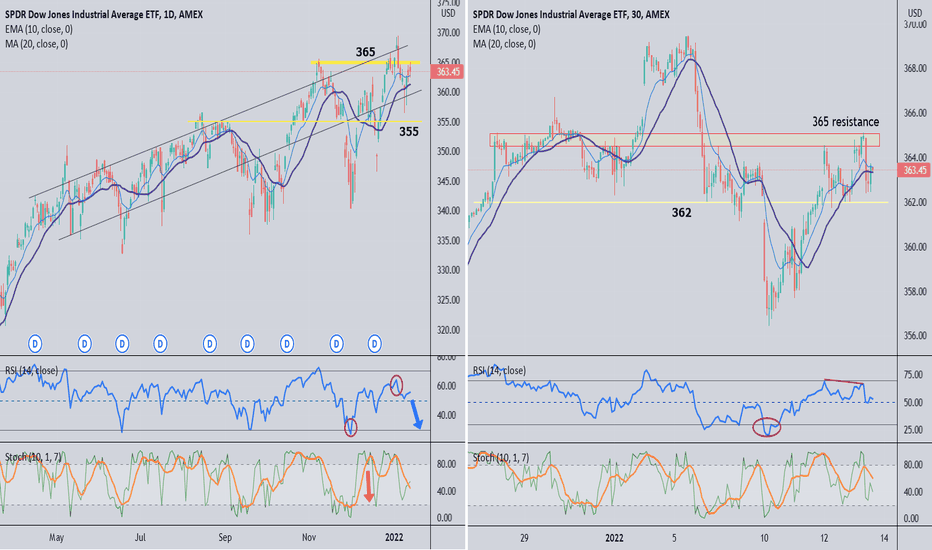Click the second dividend D marker from left
The width and height of the screenshot is (932, 550).
pos(84,343)
